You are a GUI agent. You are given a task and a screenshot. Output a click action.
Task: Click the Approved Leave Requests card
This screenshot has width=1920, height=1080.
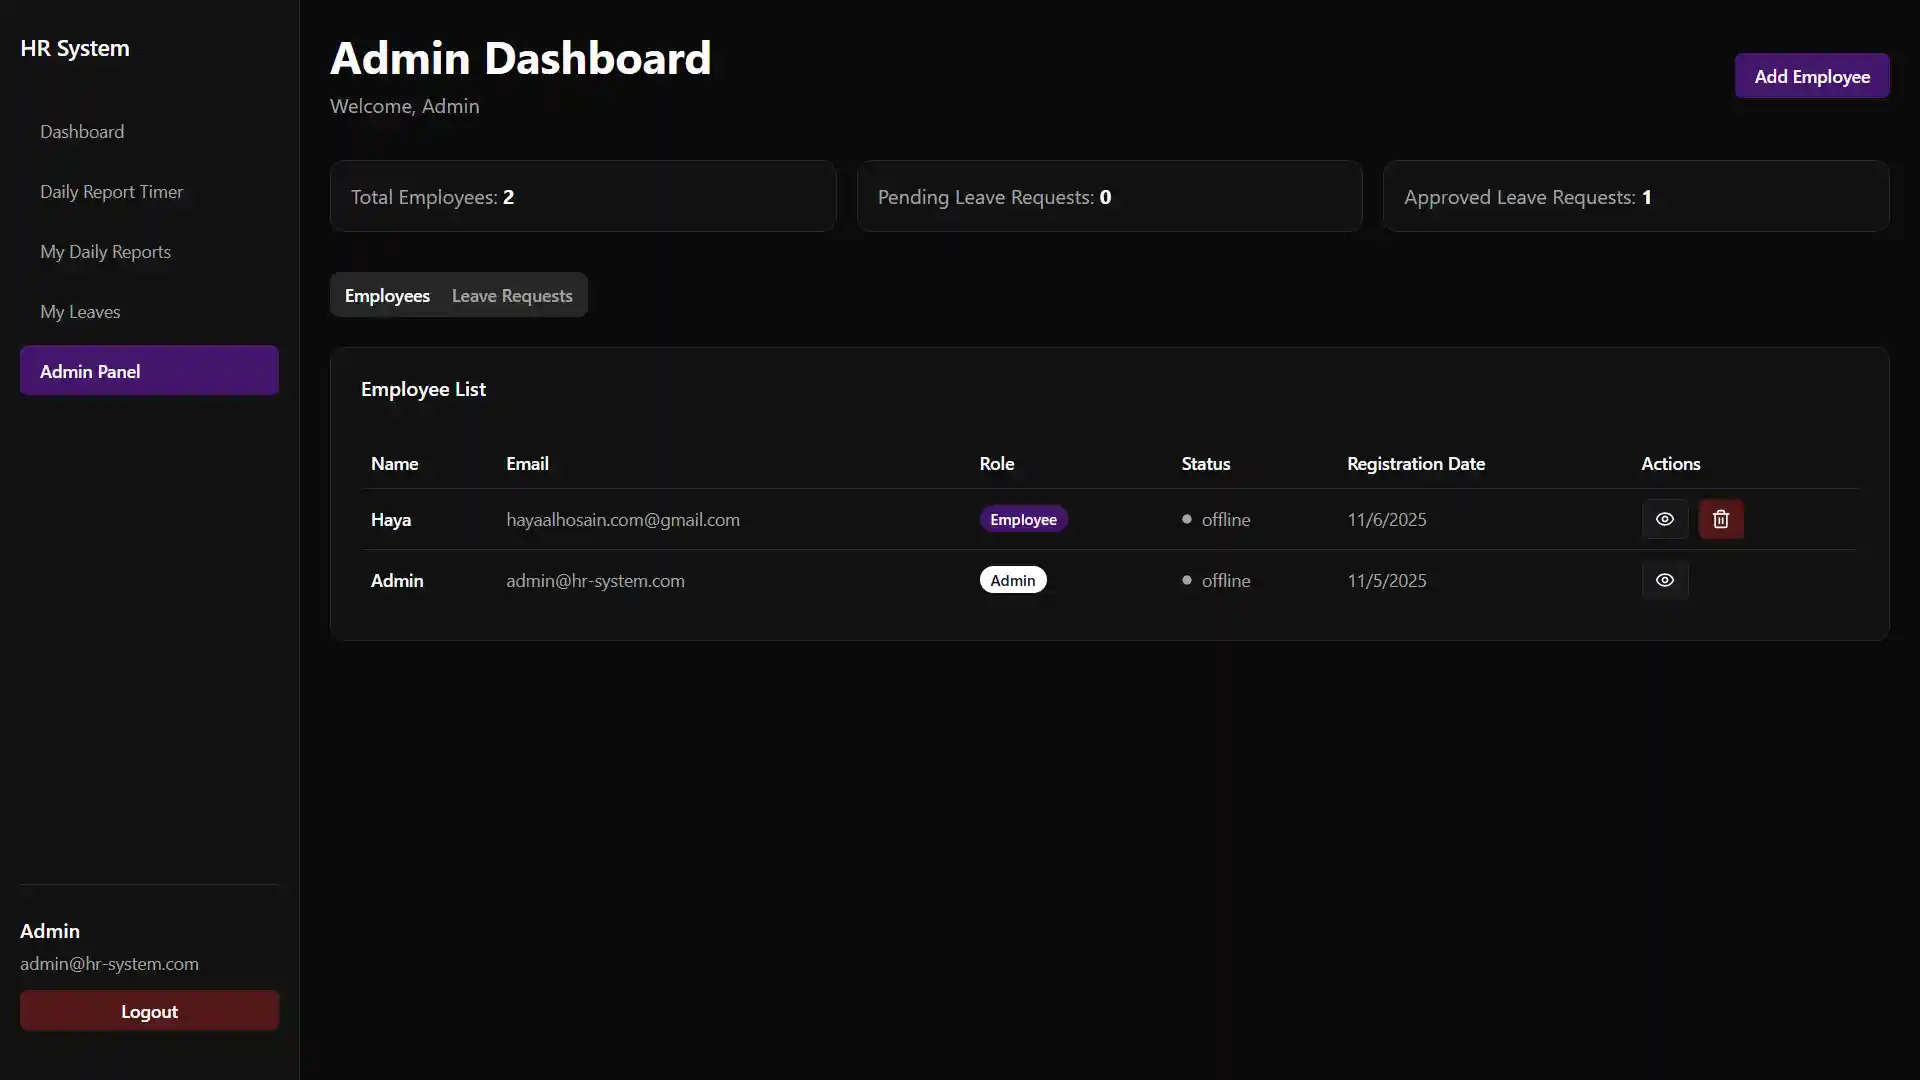click(x=1635, y=196)
